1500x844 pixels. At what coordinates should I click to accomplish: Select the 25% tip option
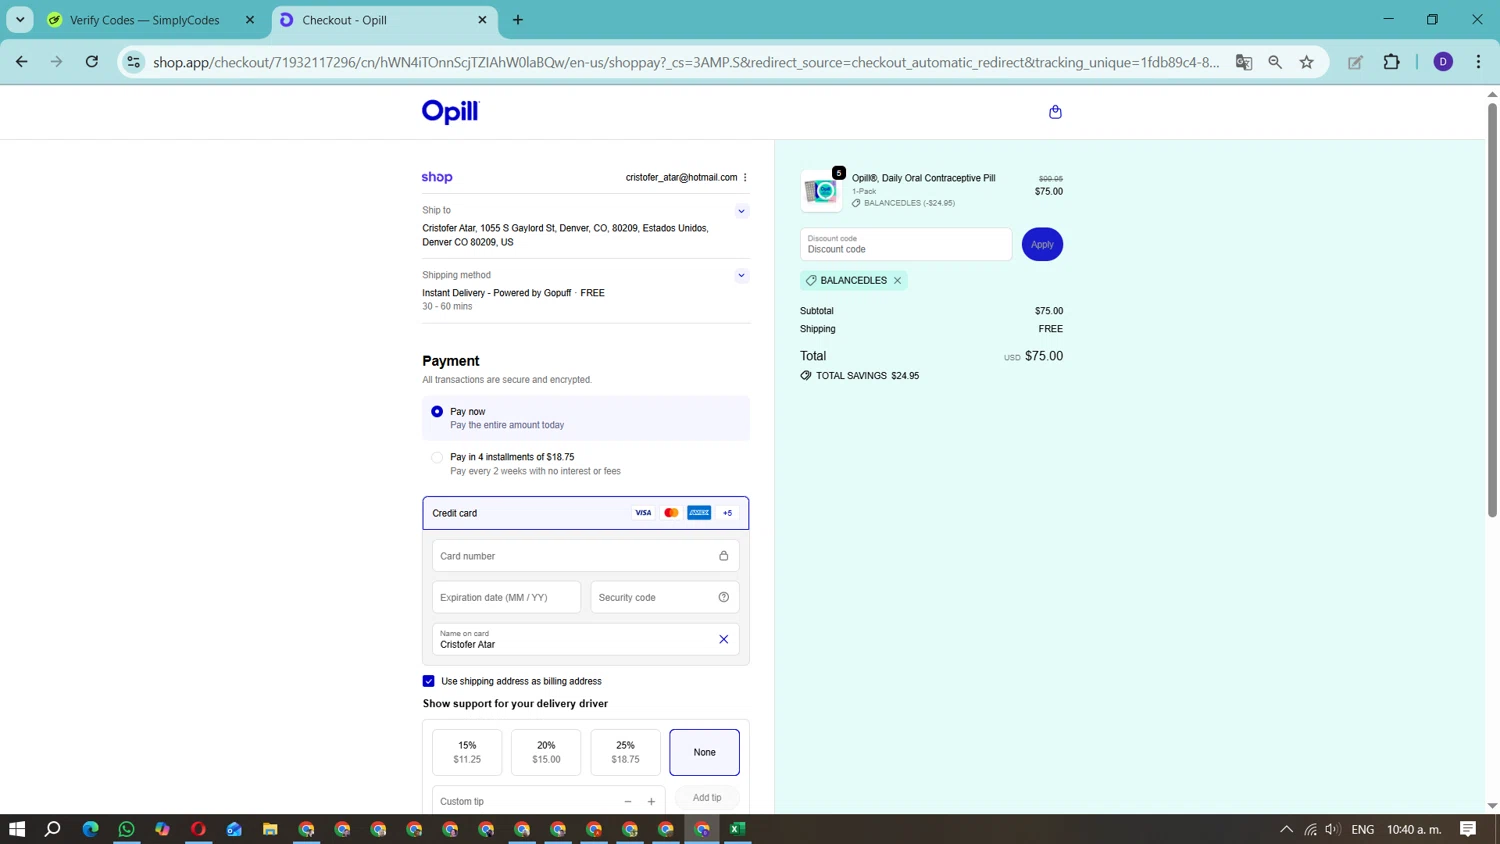click(625, 752)
